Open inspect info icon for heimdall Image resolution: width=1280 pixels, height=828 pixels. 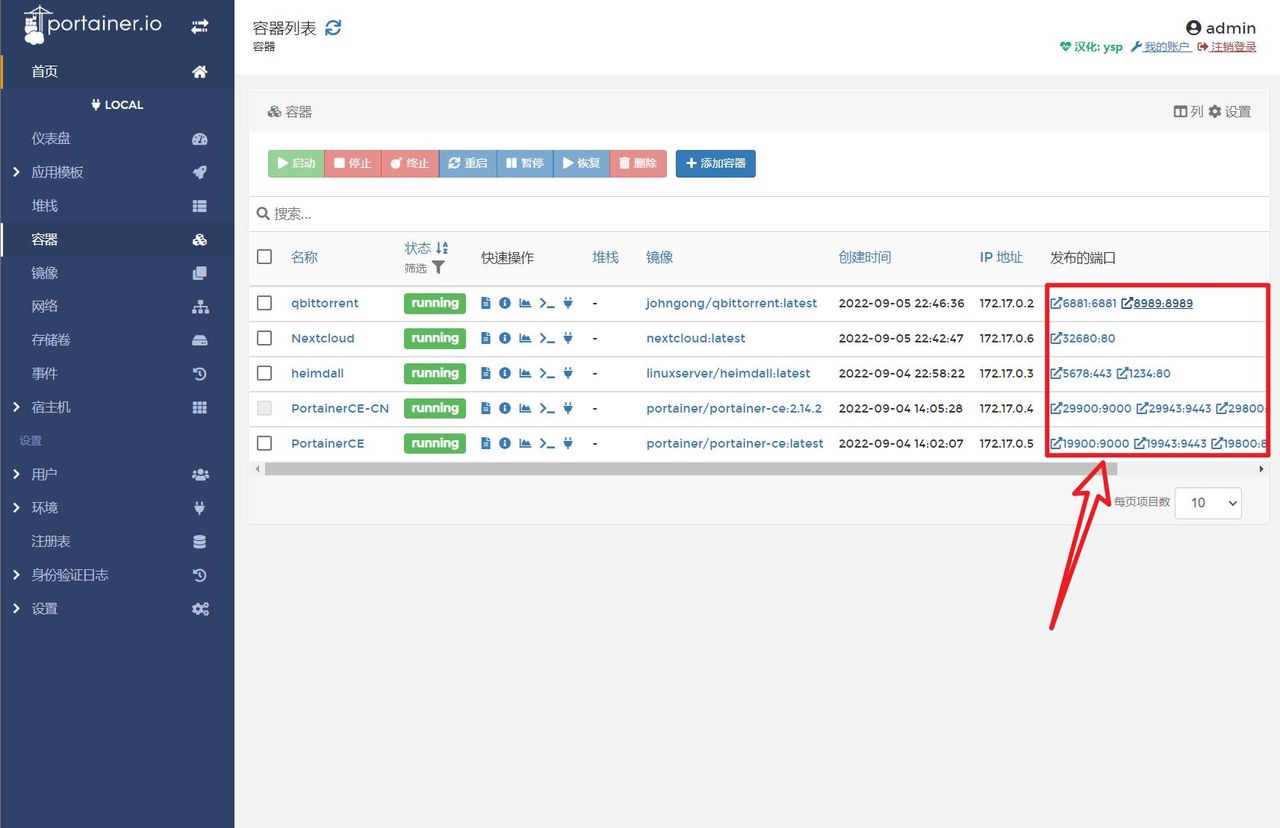click(x=505, y=373)
